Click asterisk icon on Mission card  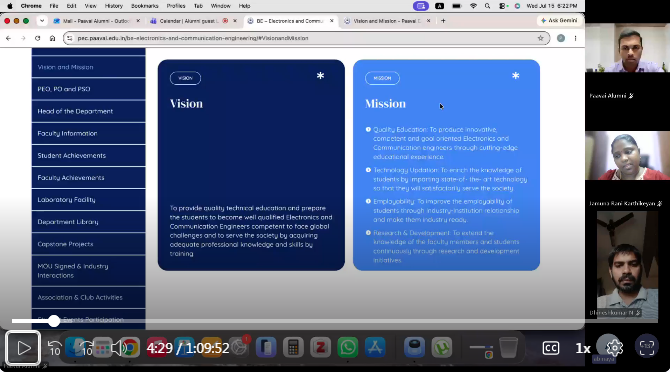pyautogui.click(x=516, y=76)
